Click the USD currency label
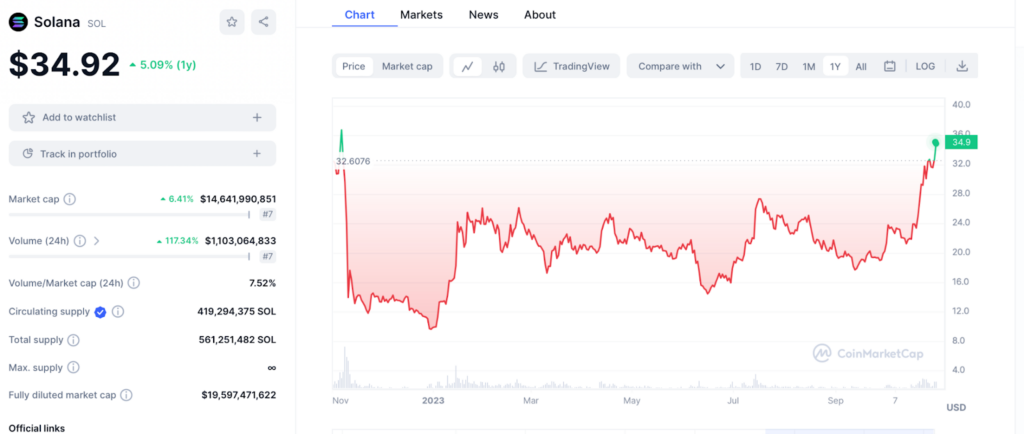 pyautogui.click(x=955, y=407)
